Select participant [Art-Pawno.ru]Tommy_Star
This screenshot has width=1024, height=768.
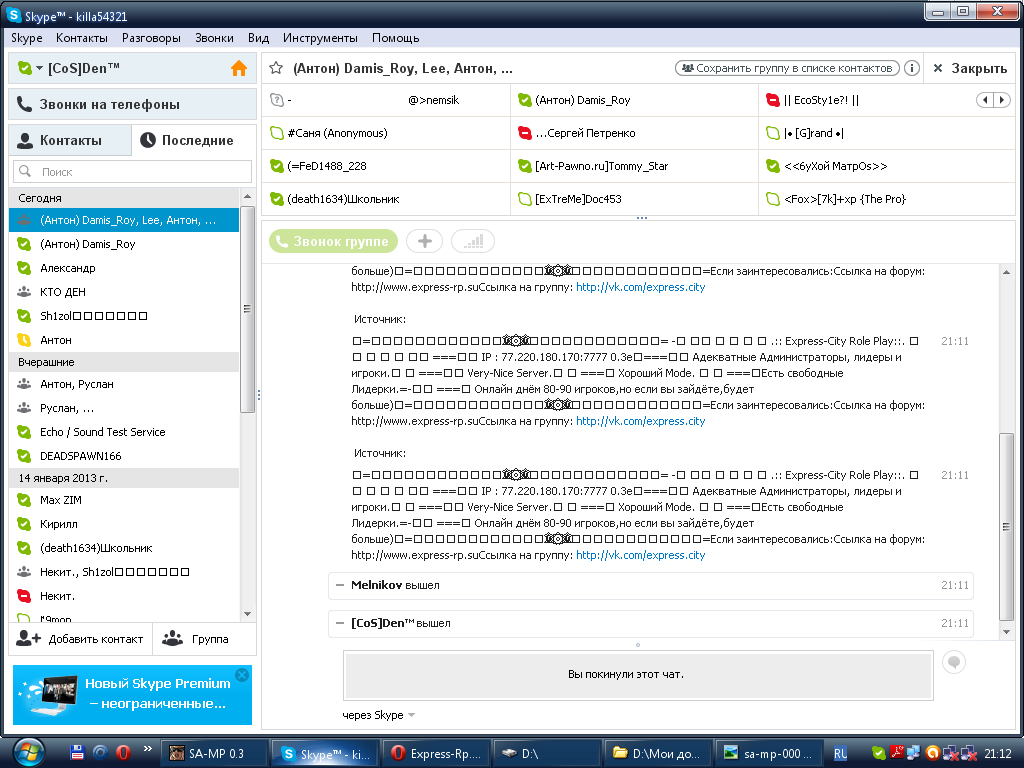(x=601, y=166)
